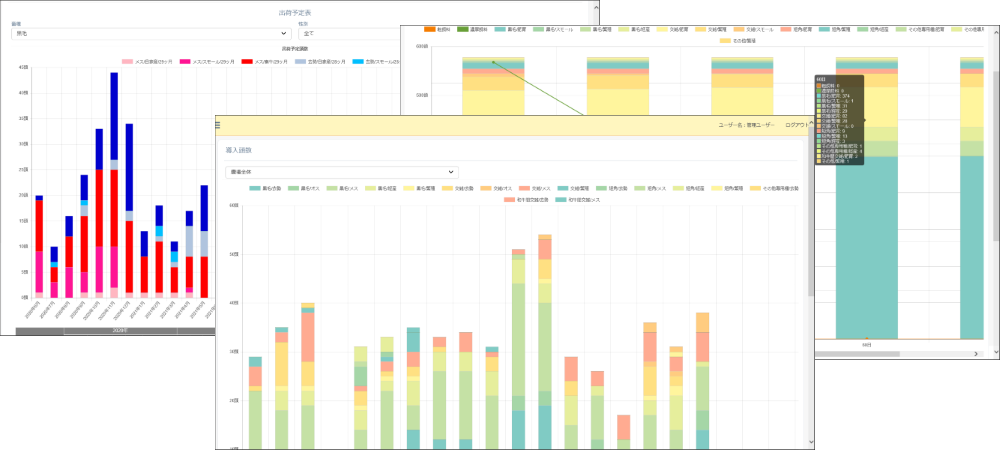Screen dimensions: 1000x450
Task: Toggle the 黒毛去勢 legend item in 導入頭数
Action: [x=265, y=188]
